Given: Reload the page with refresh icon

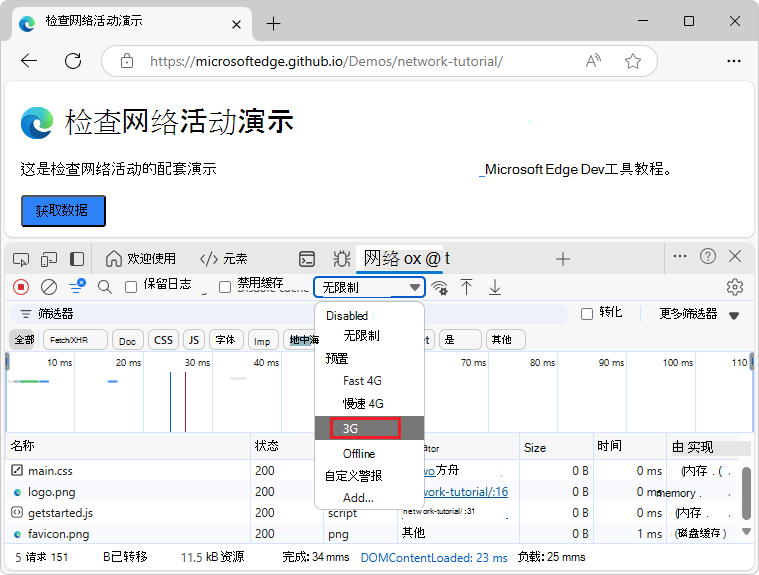Looking at the screenshot, I should coord(73,61).
